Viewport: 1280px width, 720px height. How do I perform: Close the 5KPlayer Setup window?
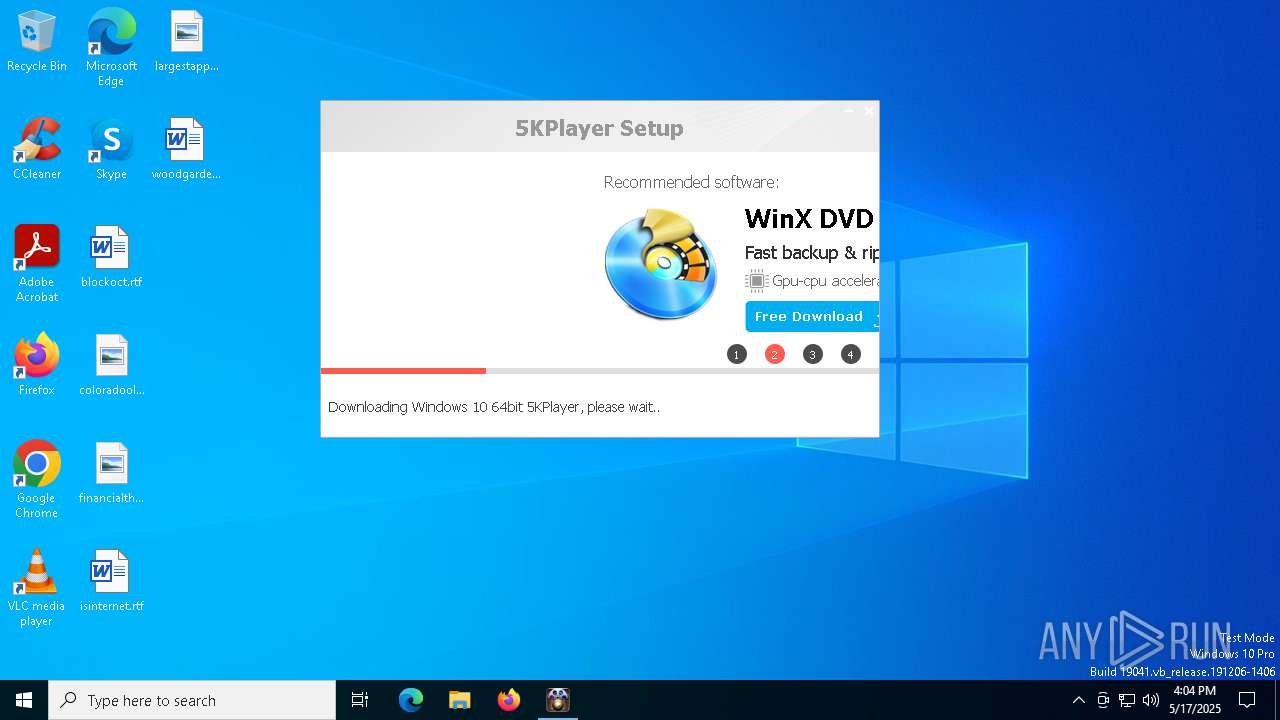point(868,111)
